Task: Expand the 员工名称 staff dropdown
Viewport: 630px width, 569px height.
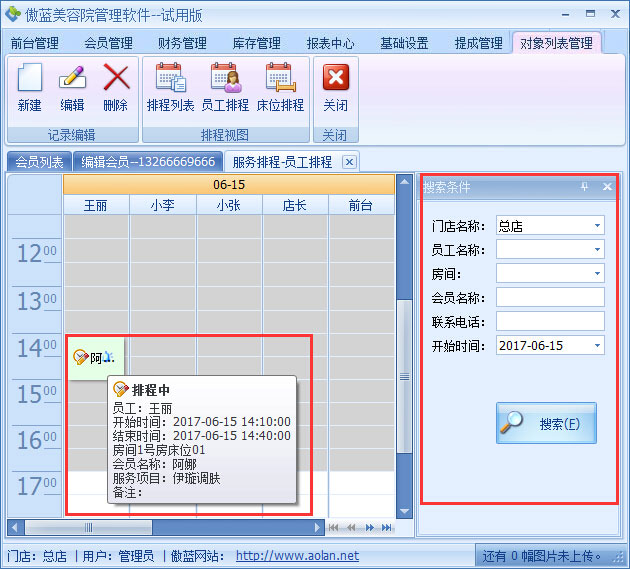Action: [x=597, y=250]
